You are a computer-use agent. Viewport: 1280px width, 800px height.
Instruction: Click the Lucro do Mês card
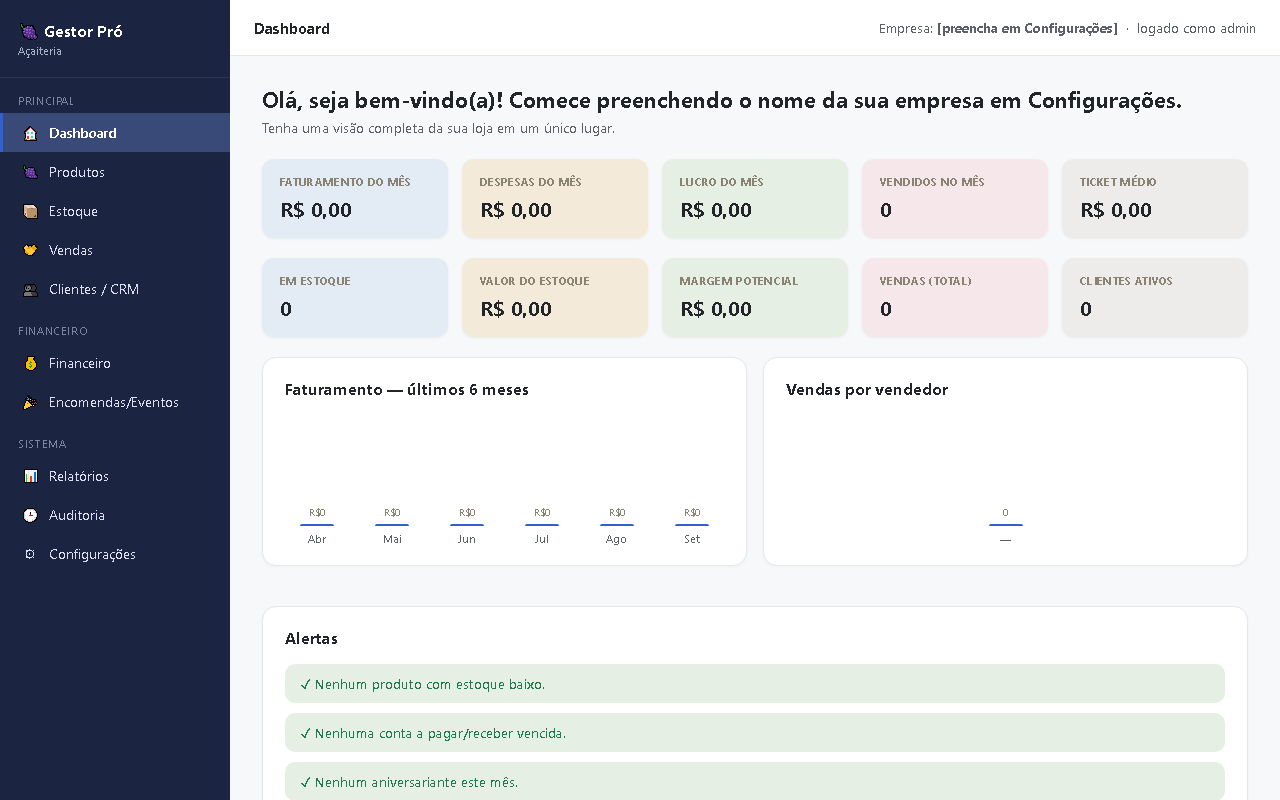click(755, 198)
